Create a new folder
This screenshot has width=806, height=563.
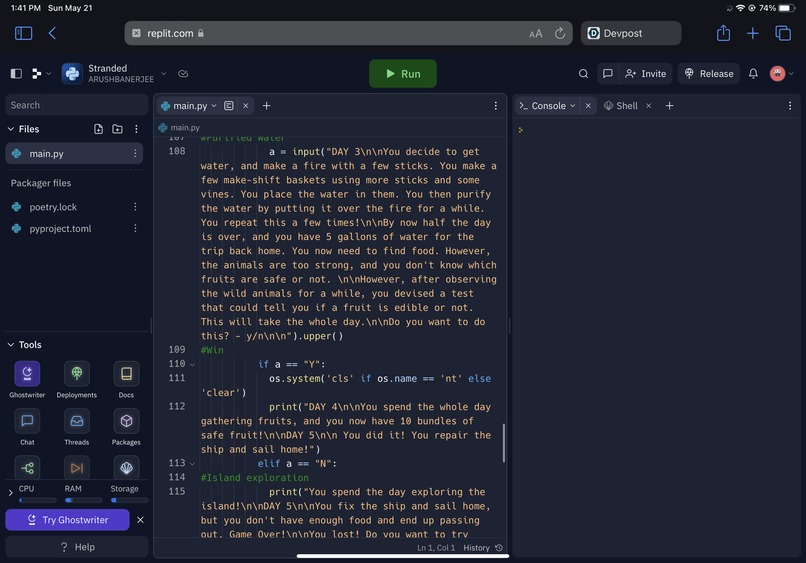pos(117,129)
